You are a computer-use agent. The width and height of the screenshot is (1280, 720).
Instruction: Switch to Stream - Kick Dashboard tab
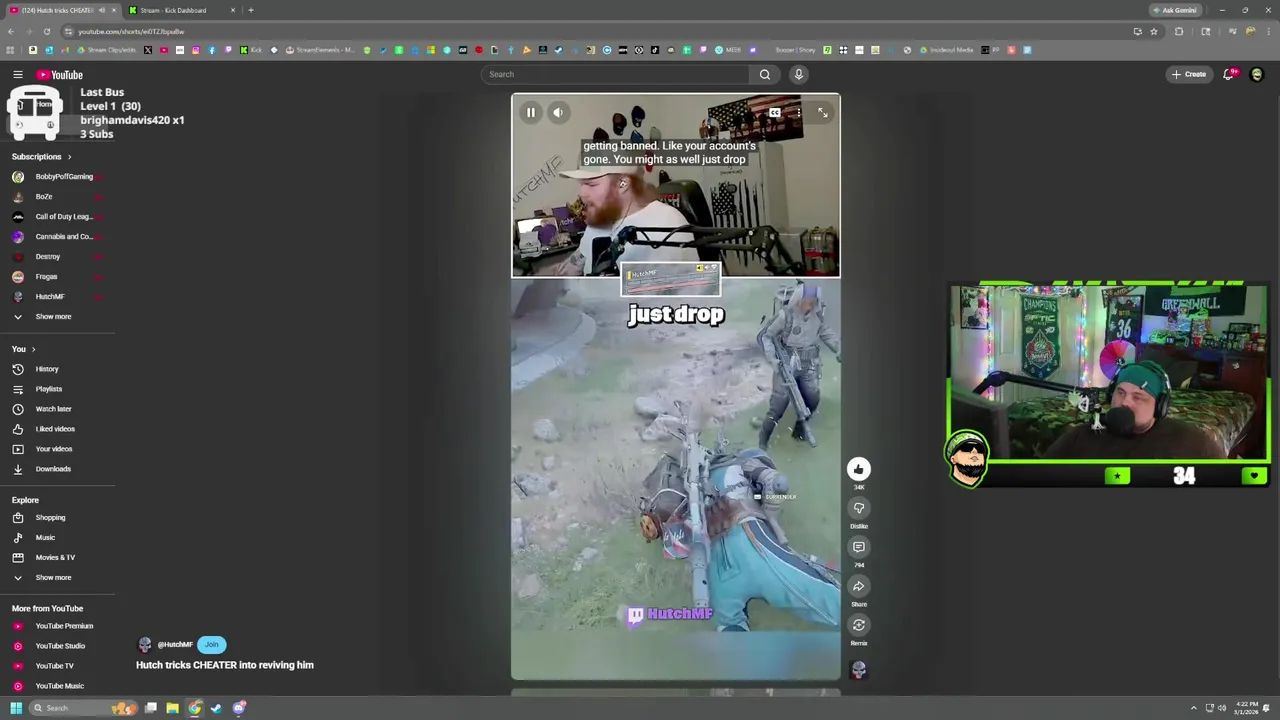tap(180, 10)
